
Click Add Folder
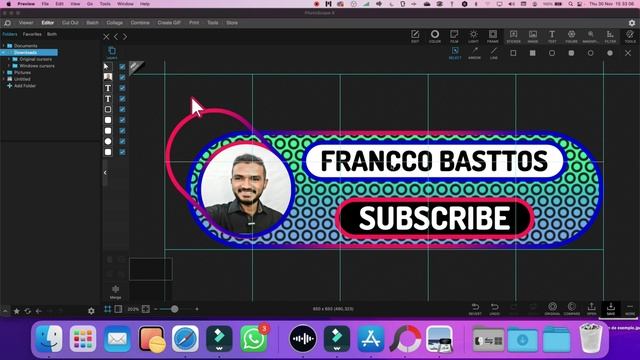[22, 86]
